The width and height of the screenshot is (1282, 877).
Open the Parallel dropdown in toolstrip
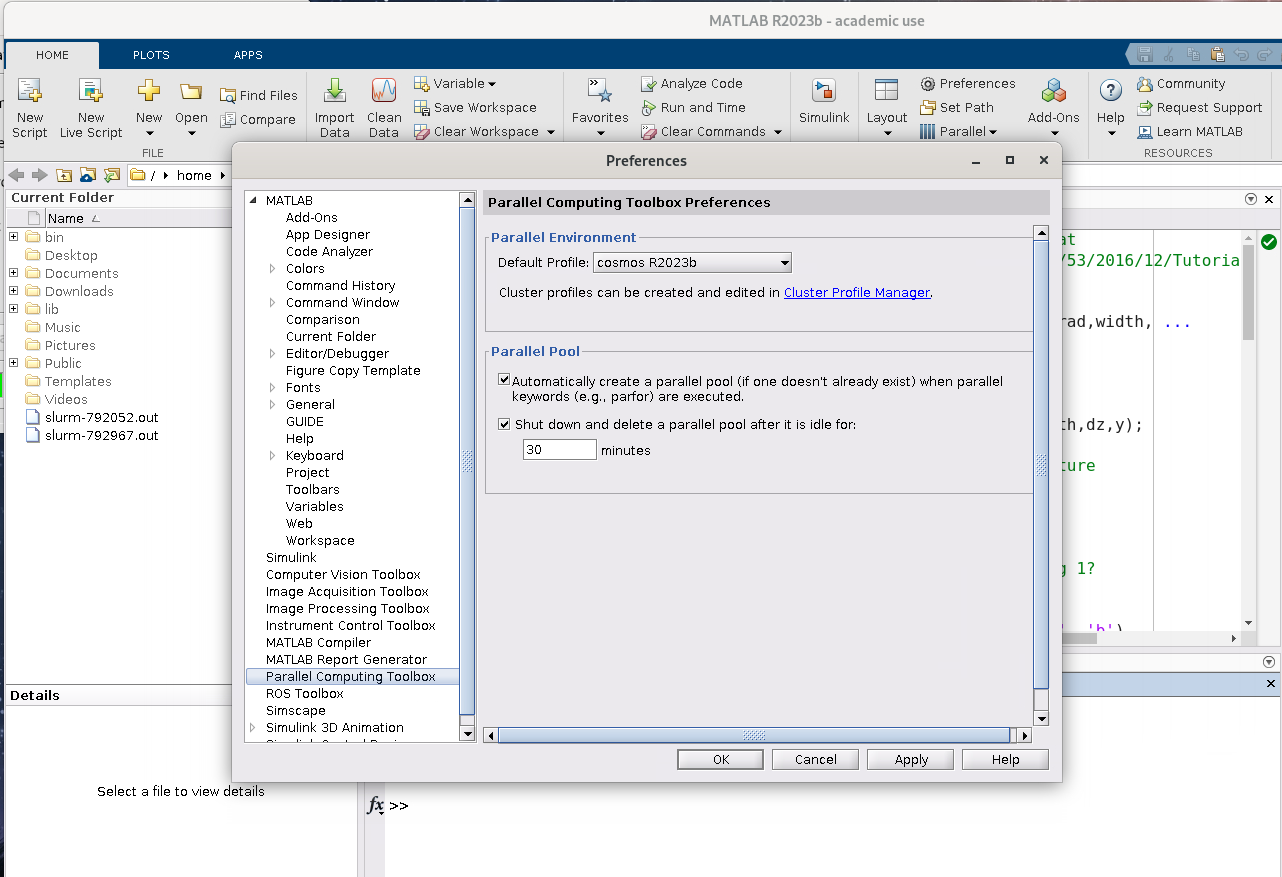coord(959,131)
